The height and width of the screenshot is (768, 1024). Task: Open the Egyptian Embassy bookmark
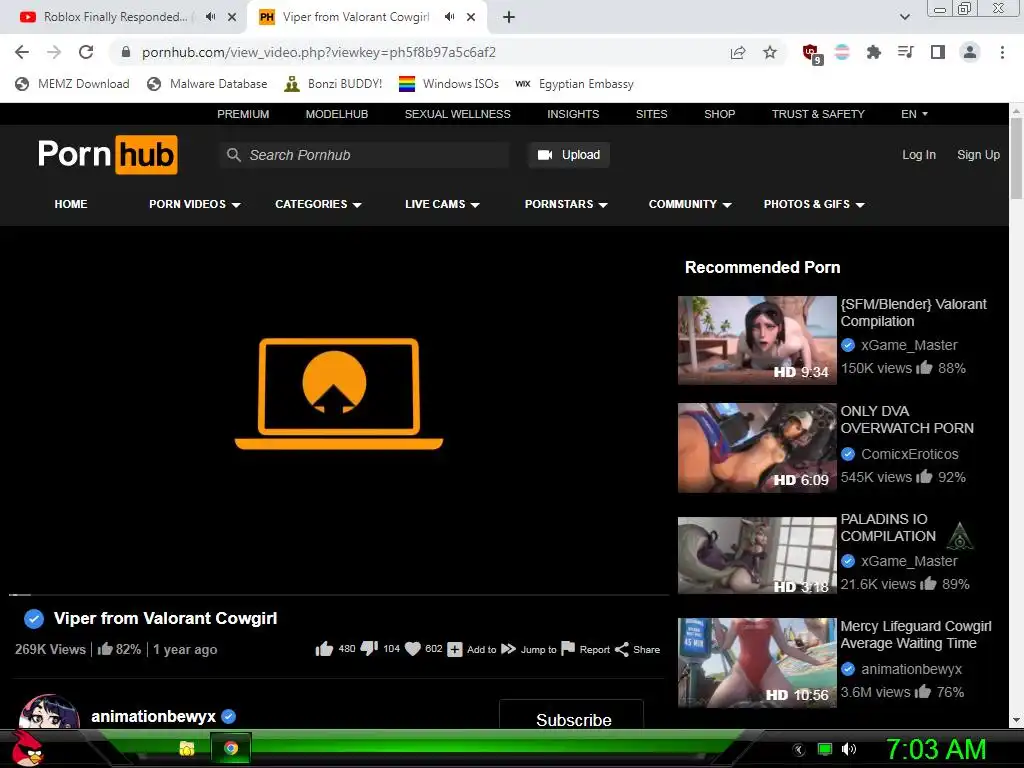coord(575,84)
